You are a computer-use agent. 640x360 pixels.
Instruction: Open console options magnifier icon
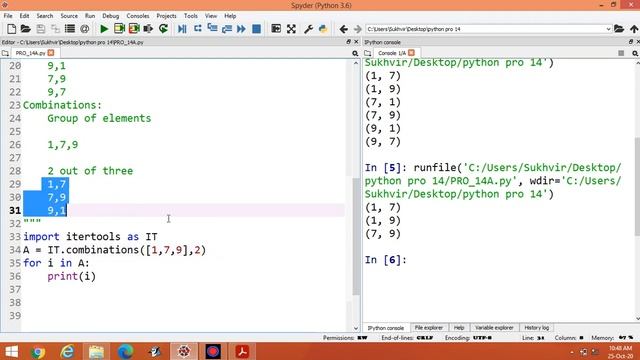[x=635, y=53]
